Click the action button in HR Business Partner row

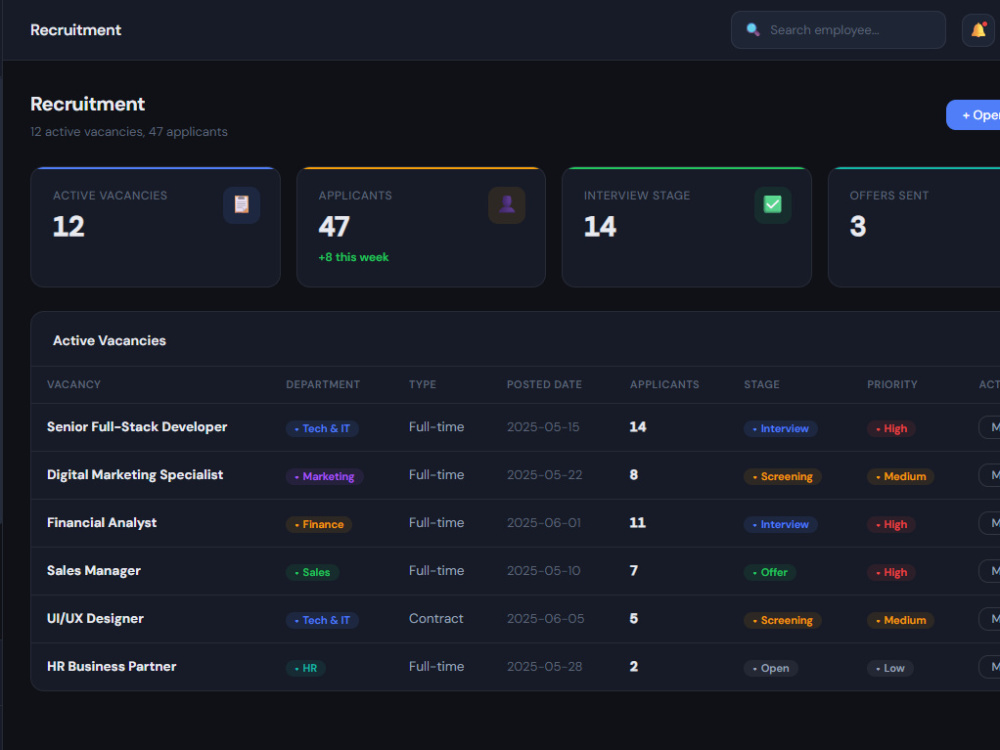989,666
